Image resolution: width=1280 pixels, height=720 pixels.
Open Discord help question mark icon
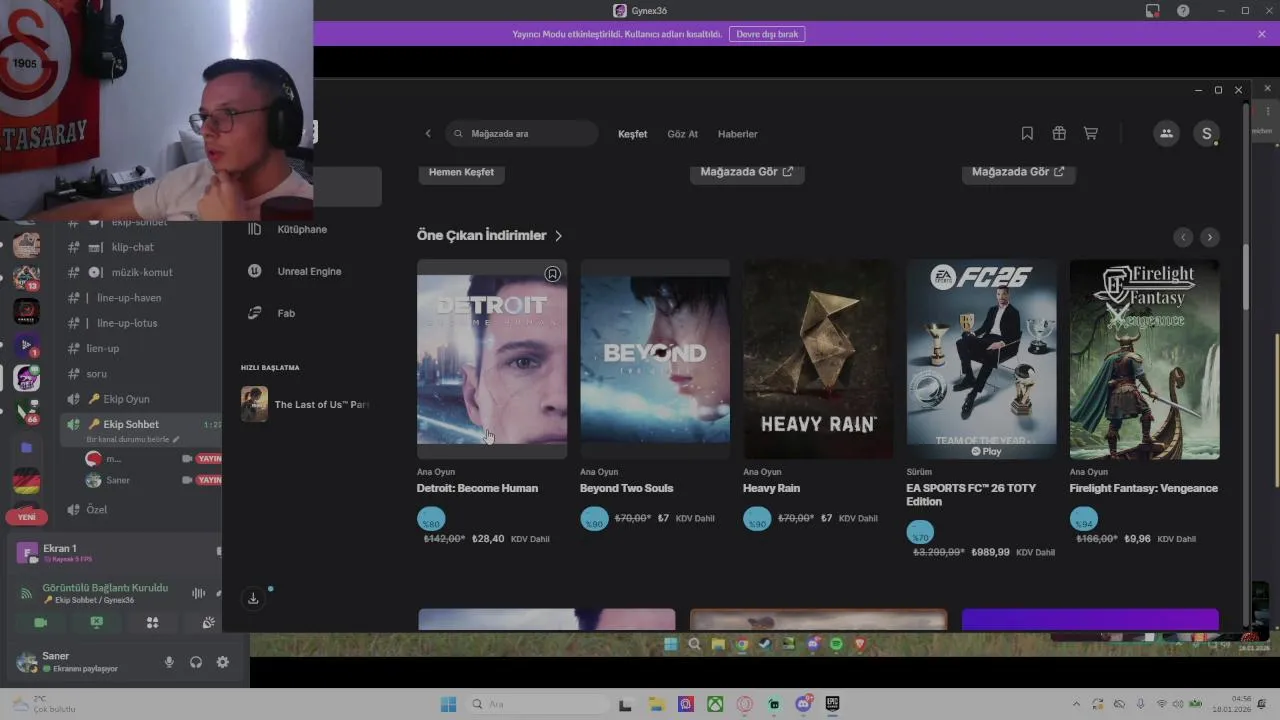(x=1183, y=10)
